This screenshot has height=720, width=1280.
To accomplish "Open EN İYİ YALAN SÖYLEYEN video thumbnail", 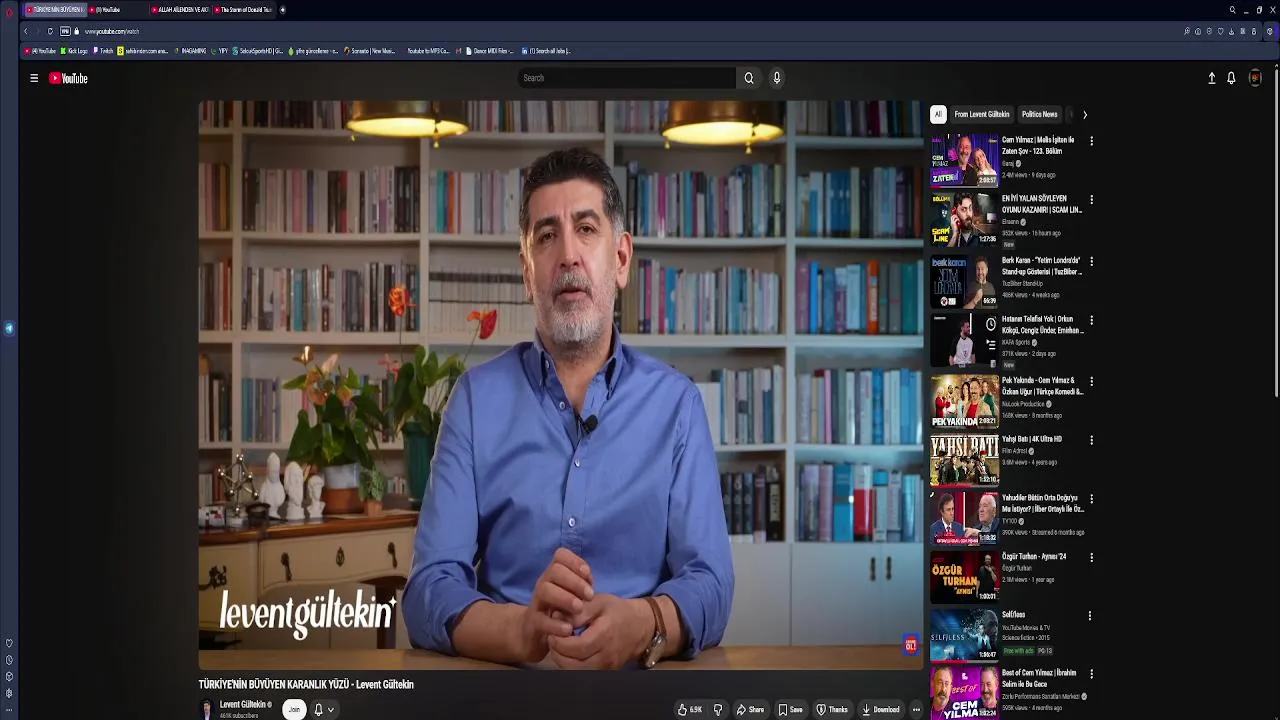I will coord(964,220).
